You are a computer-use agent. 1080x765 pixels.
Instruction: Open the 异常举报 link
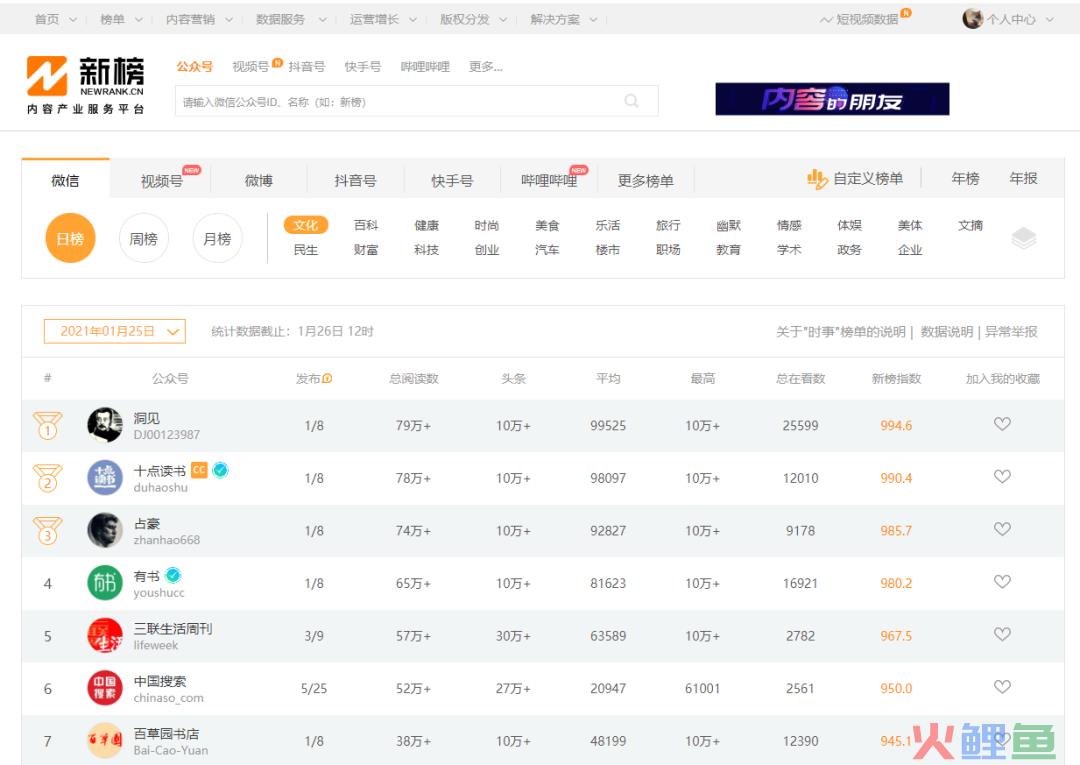tap(1010, 332)
